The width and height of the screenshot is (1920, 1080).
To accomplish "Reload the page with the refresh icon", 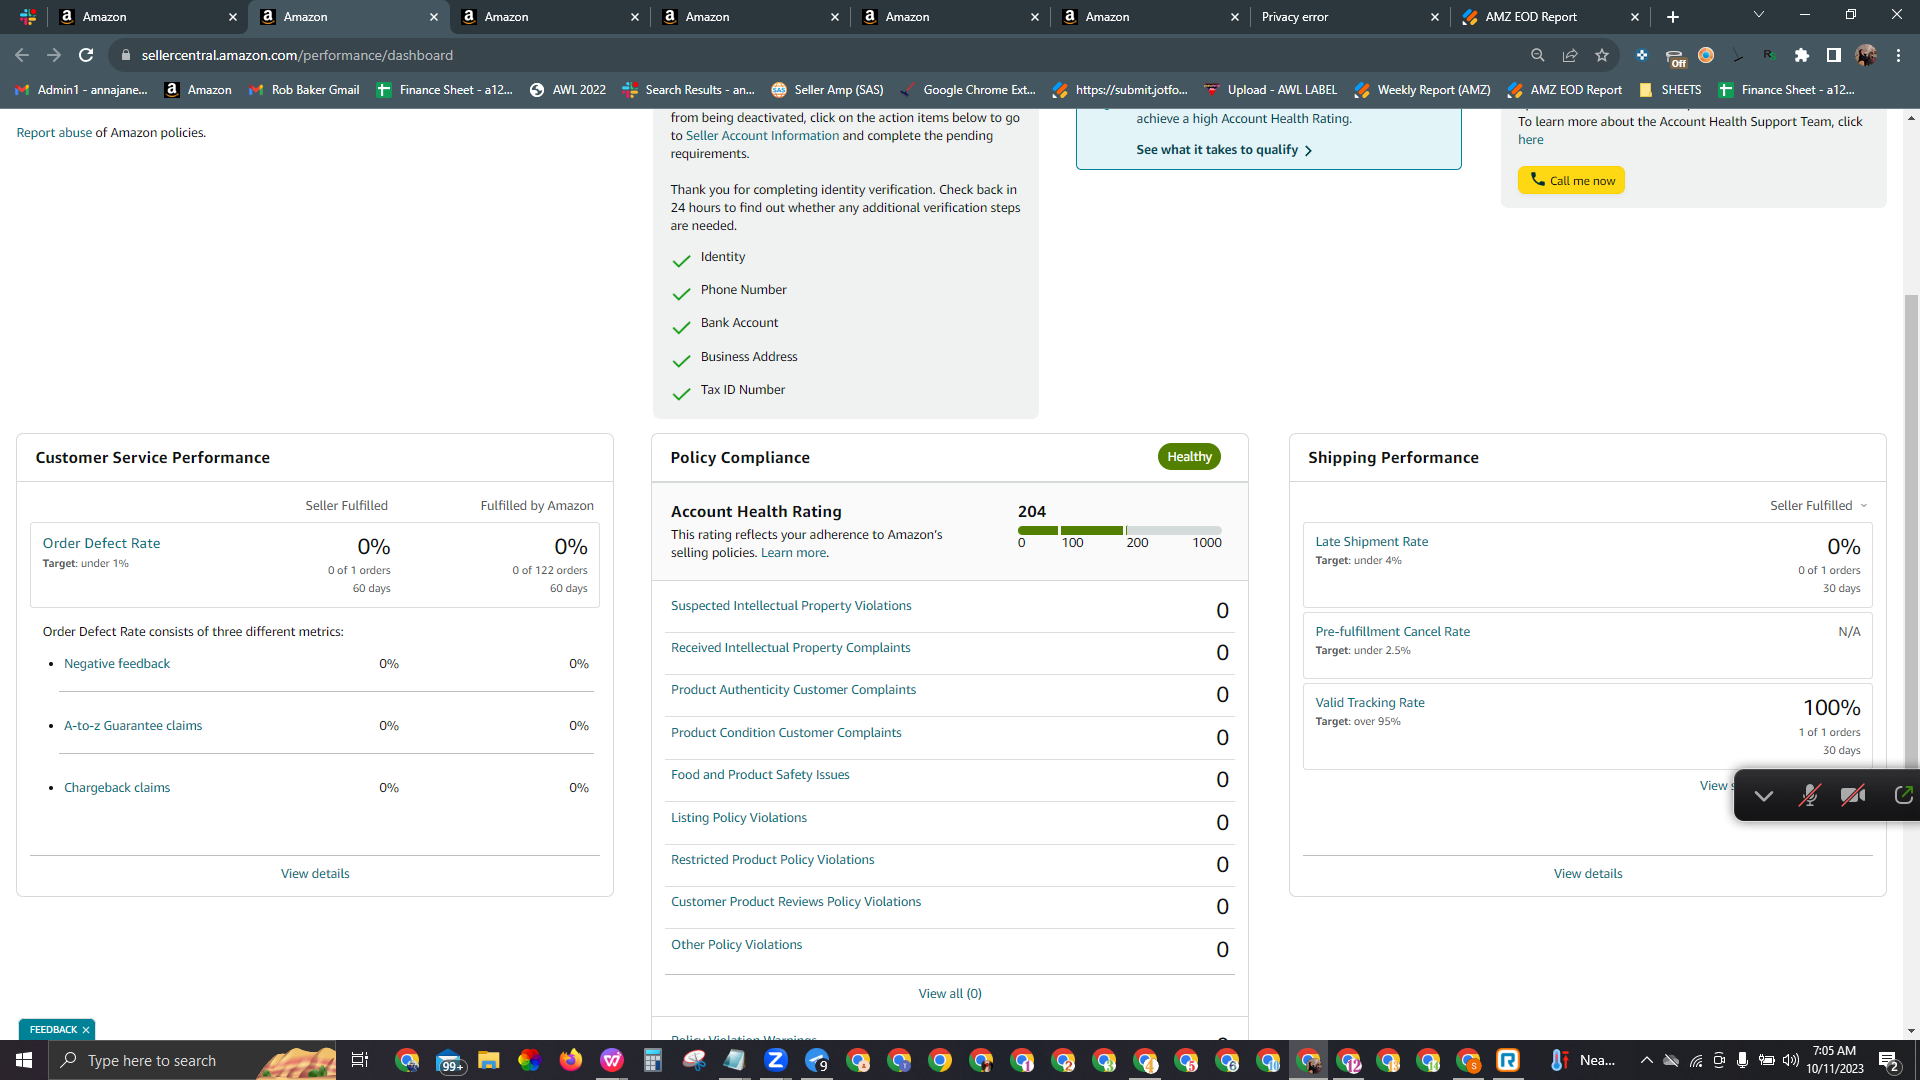I will pos(86,55).
